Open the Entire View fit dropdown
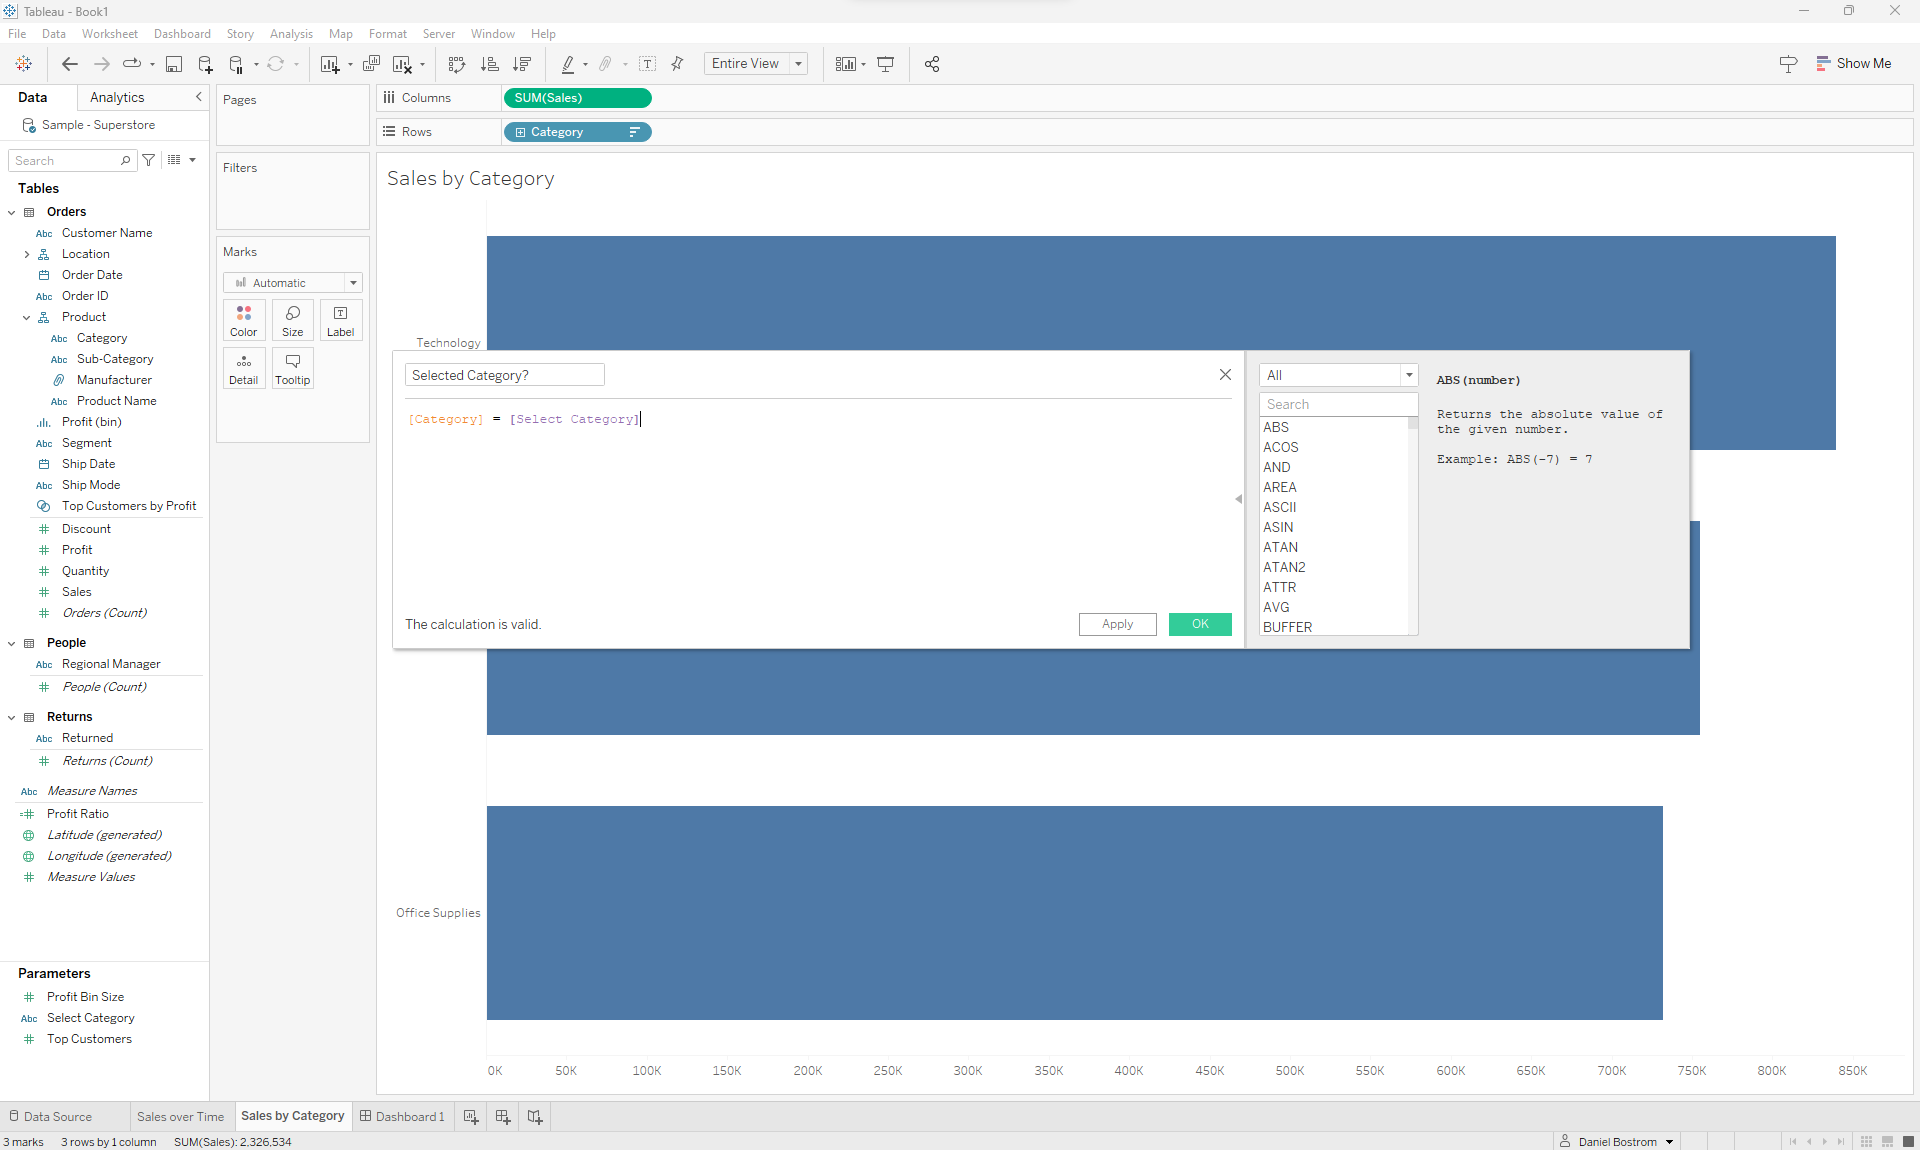The height and width of the screenshot is (1150, 1920). 797,64
